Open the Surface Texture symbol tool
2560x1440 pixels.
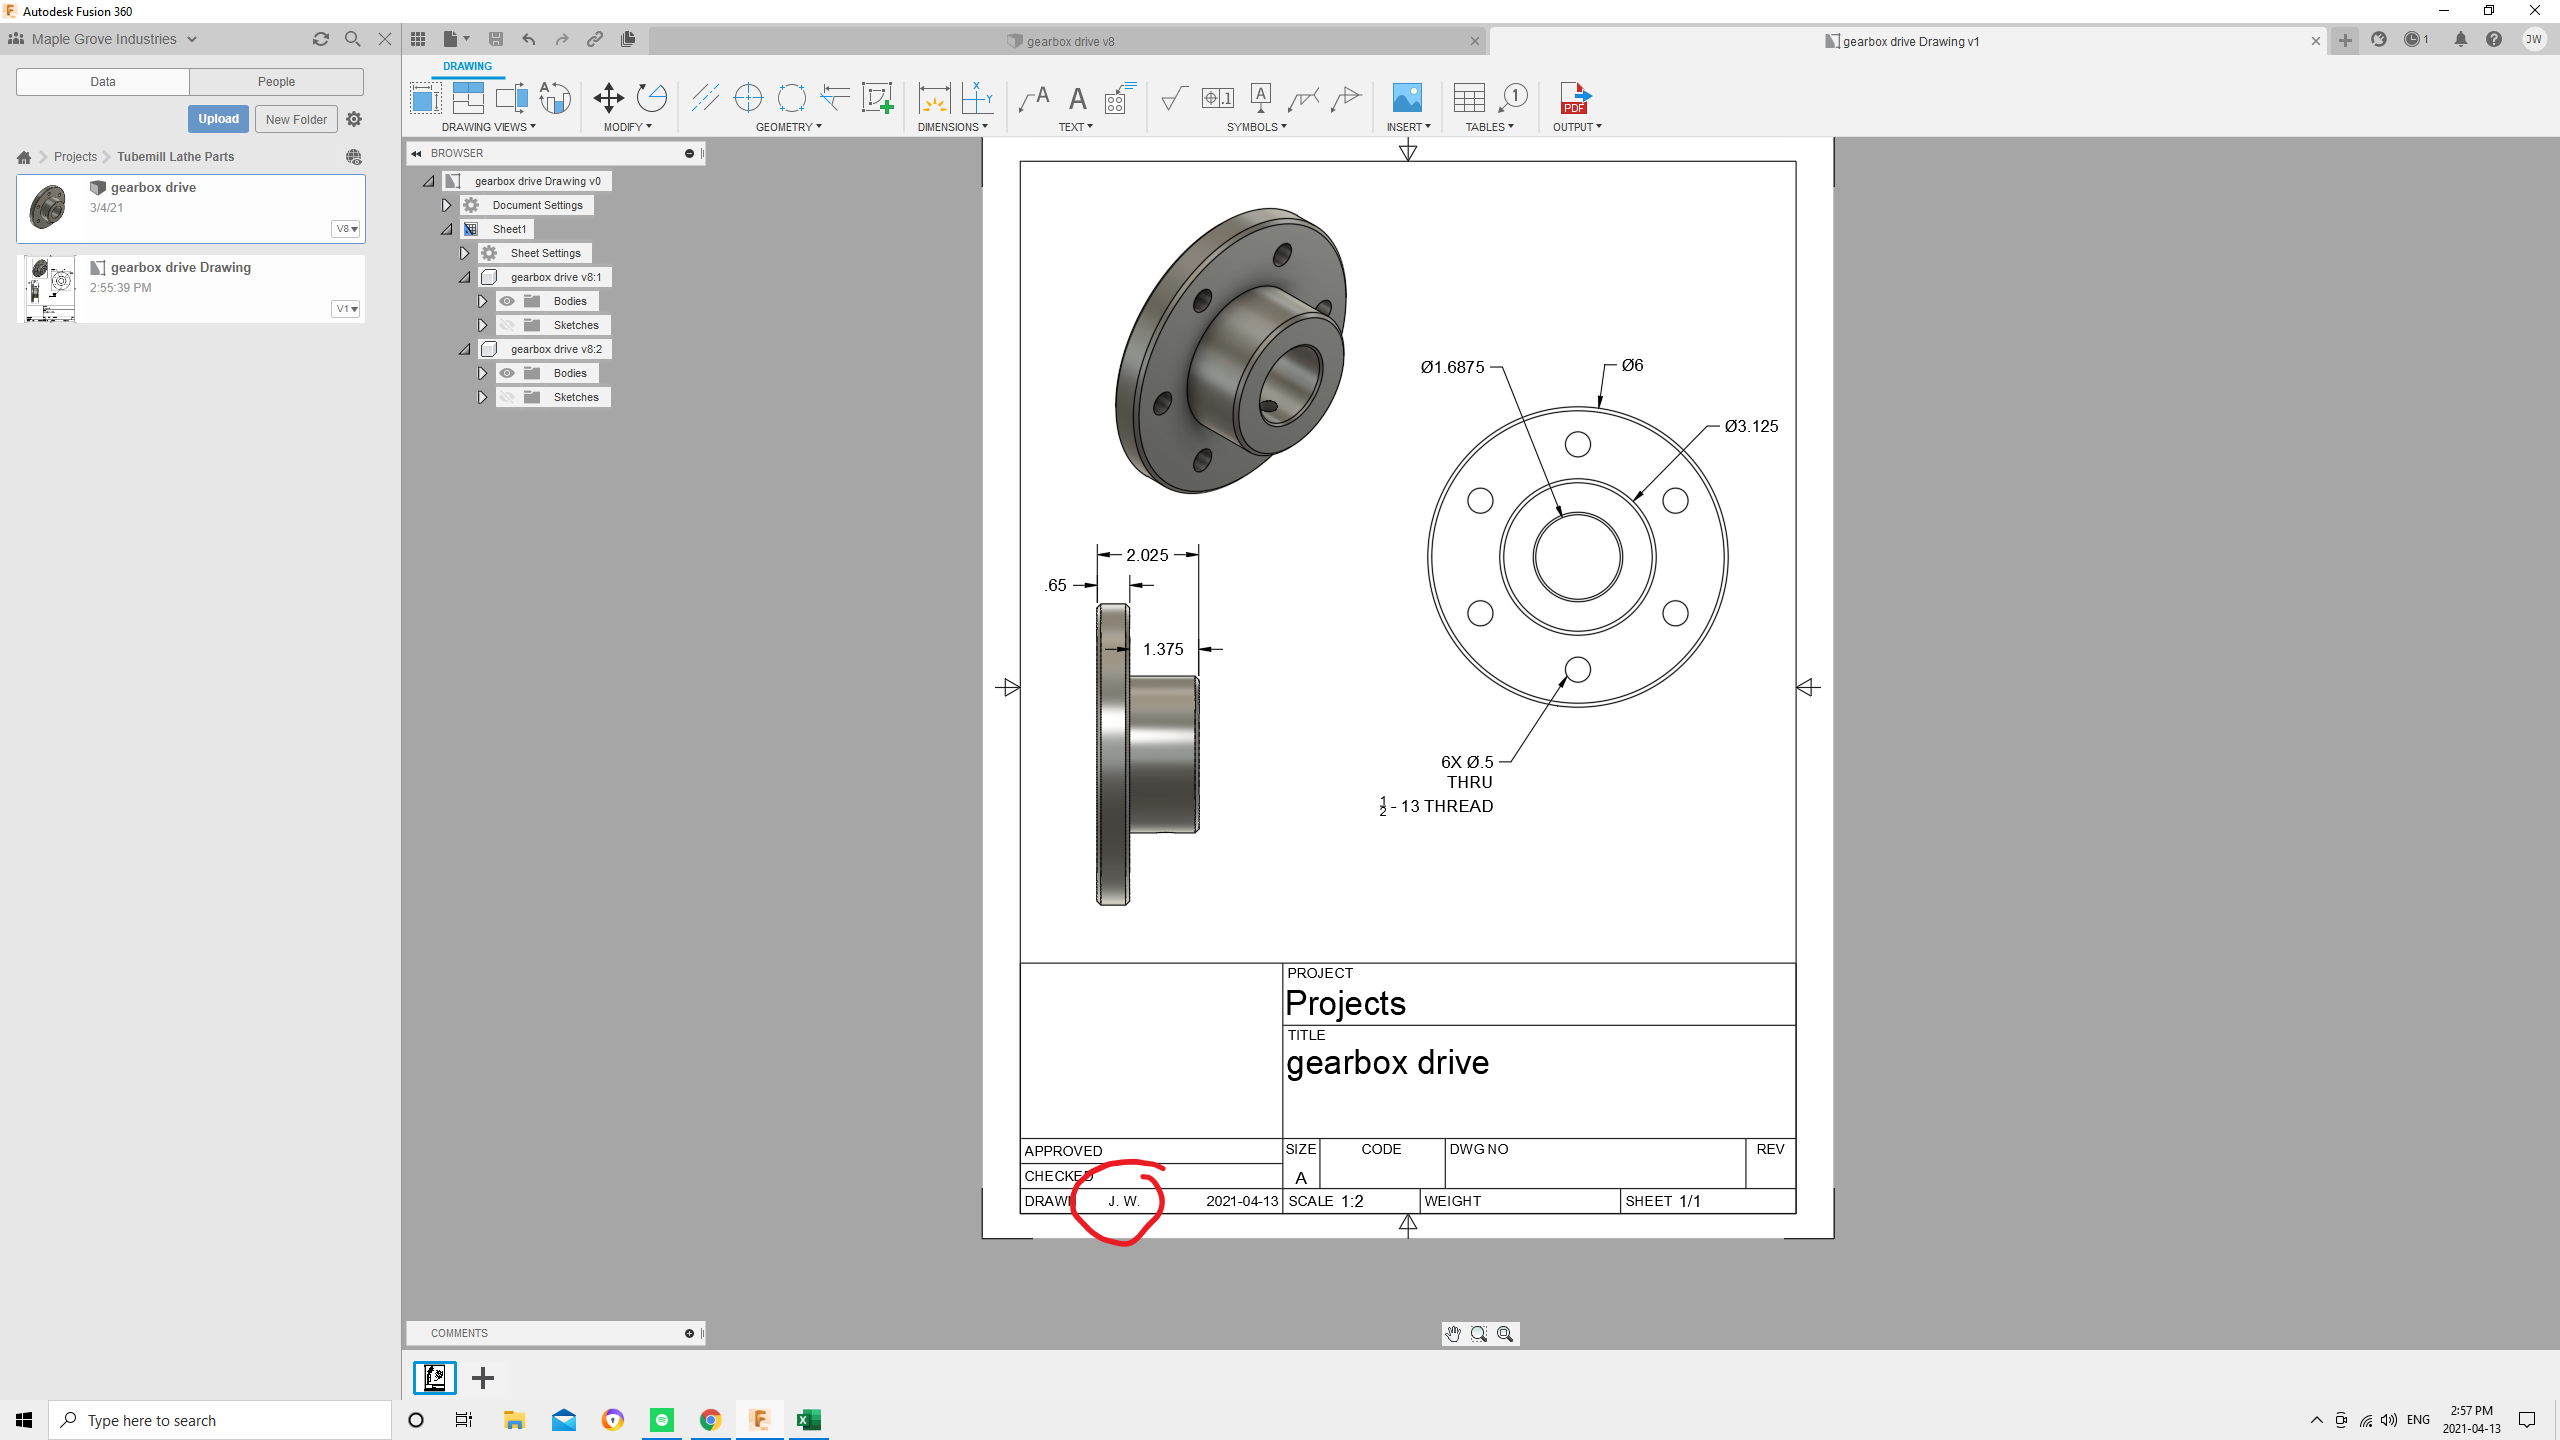[x=1172, y=100]
